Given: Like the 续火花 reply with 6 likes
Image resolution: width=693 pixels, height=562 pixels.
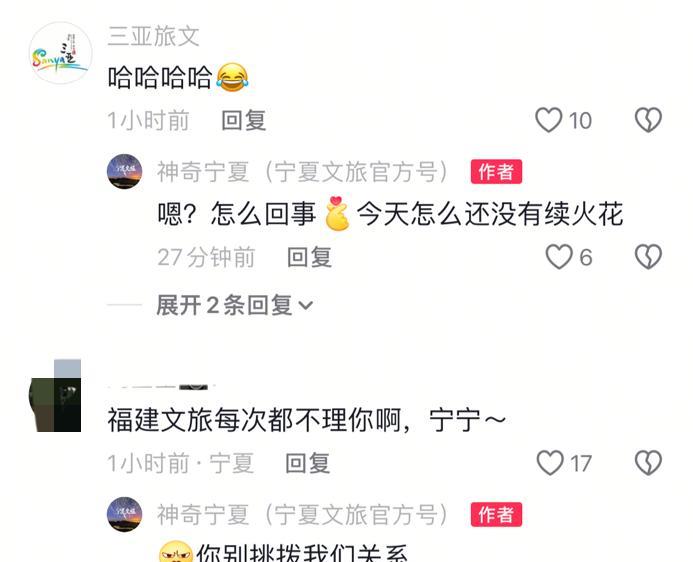Looking at the screenshot, I should point(559,257).
